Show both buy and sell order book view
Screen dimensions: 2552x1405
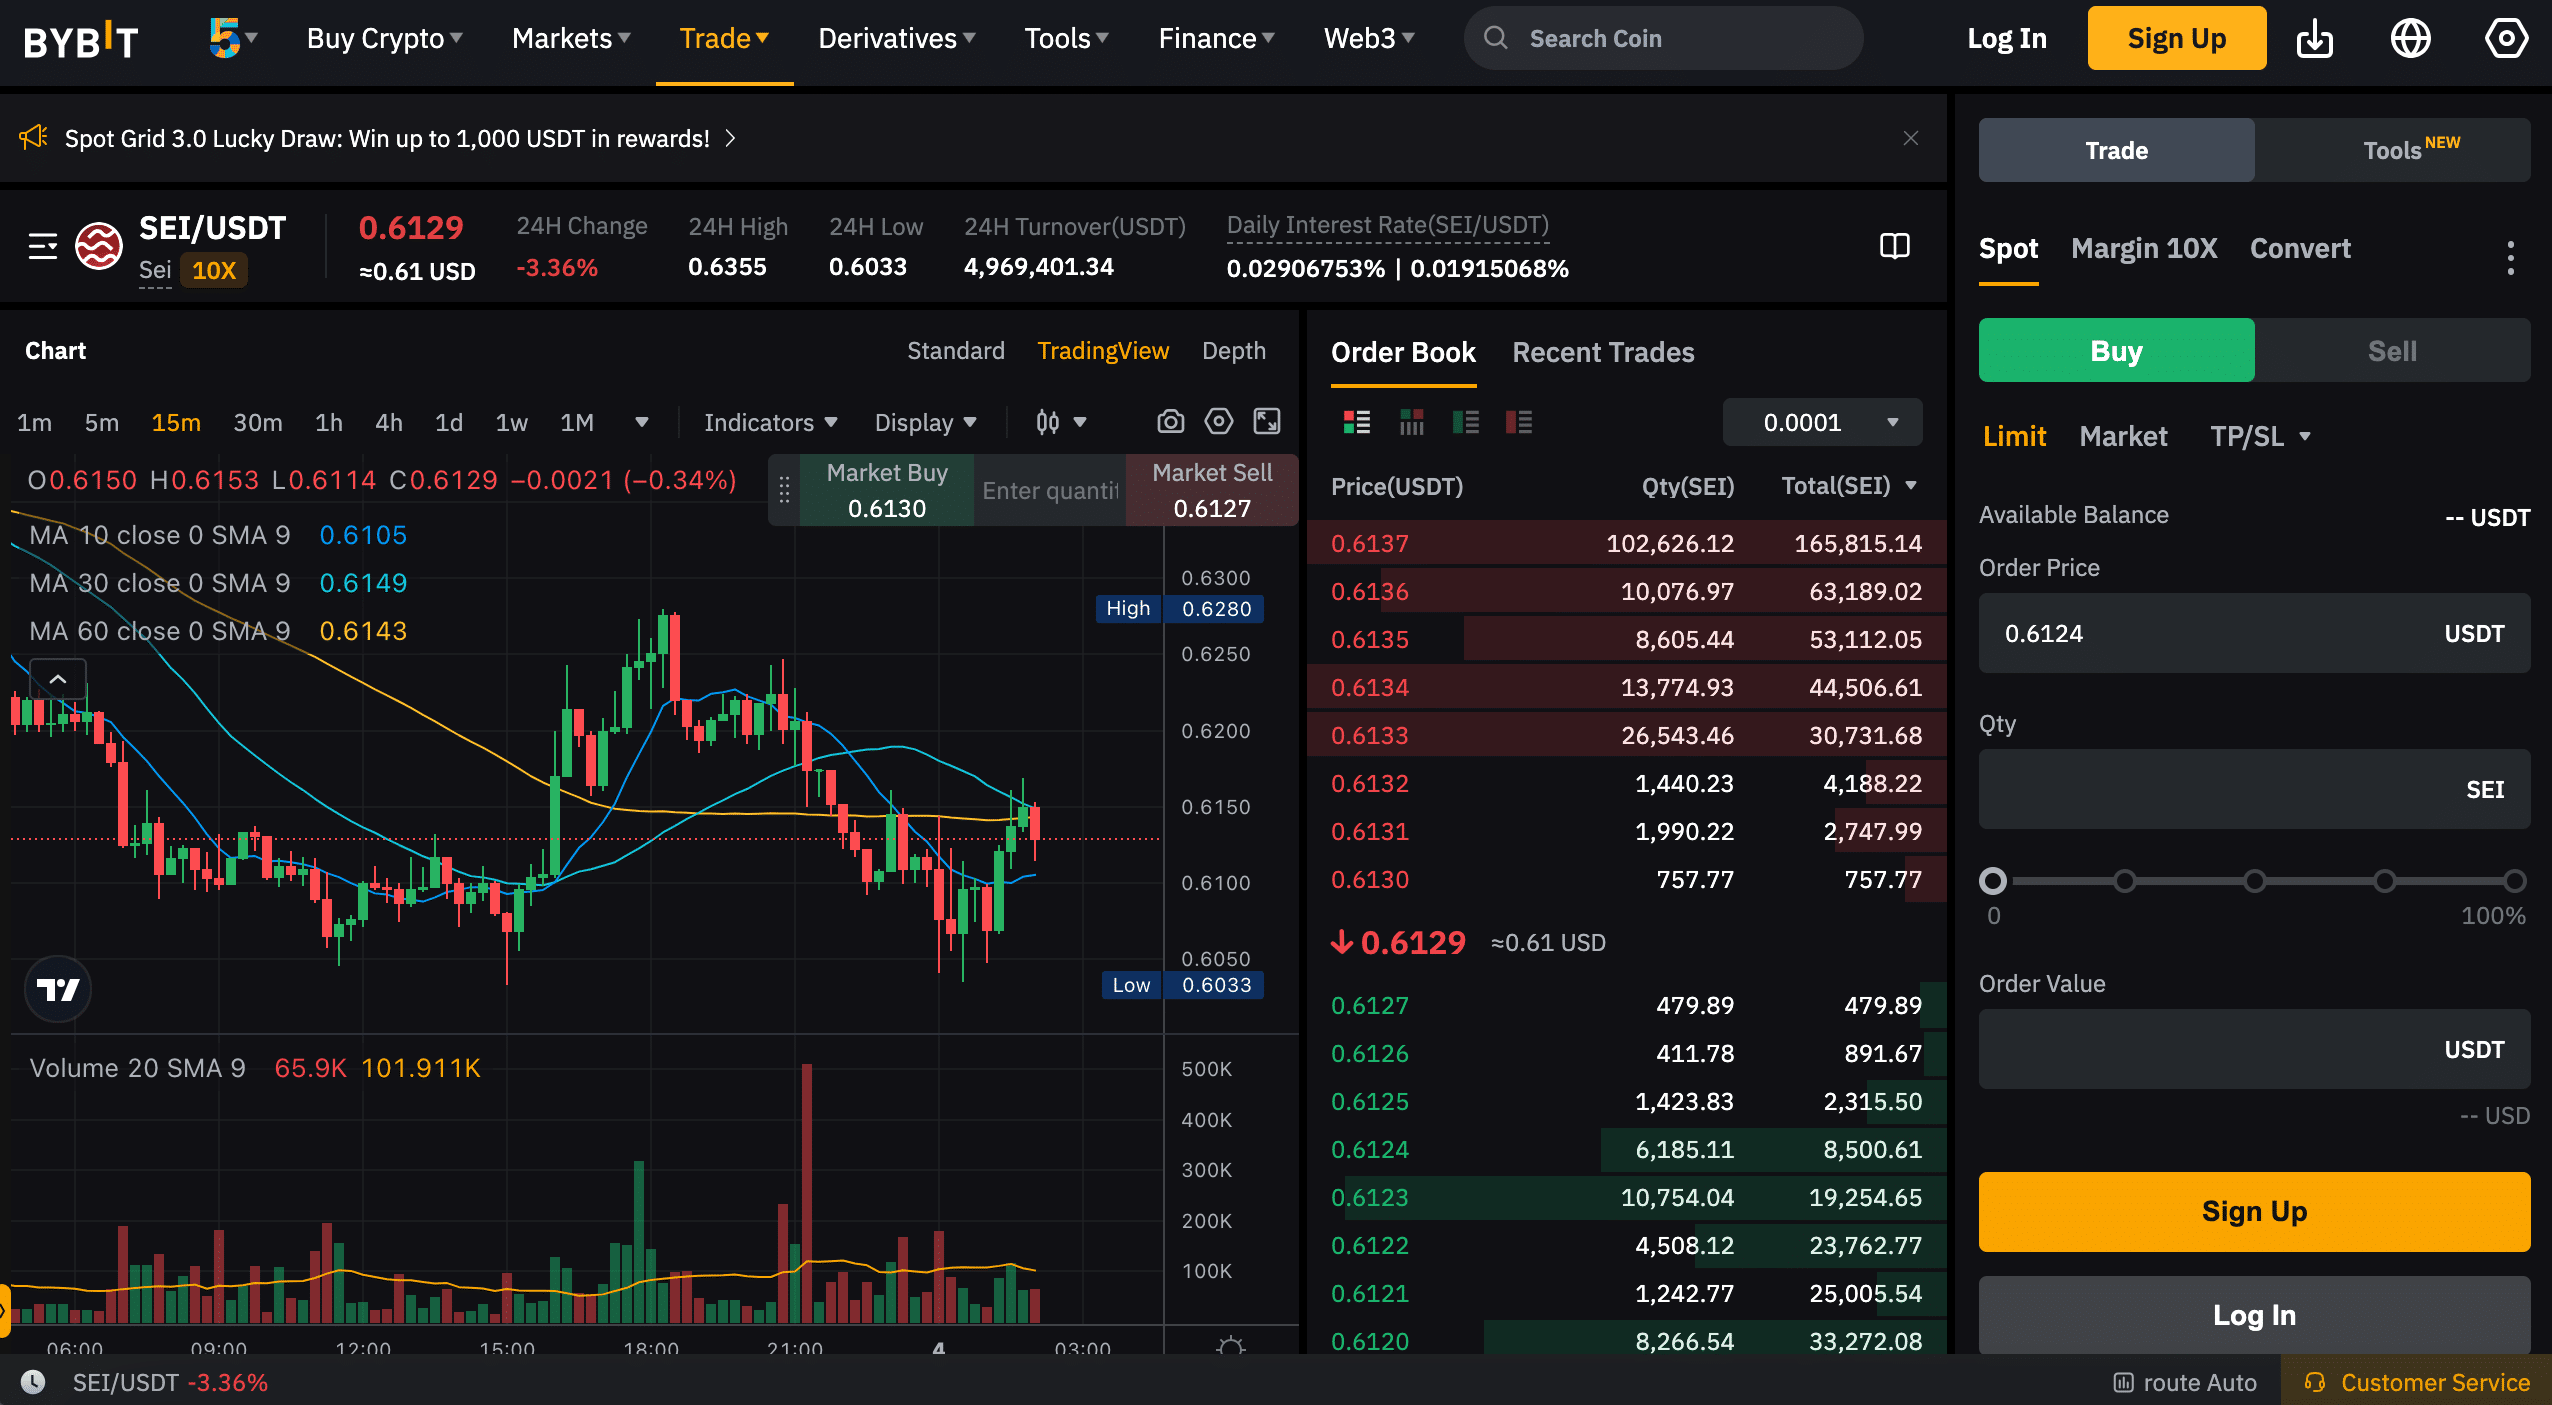click(x=1357, y=422)
